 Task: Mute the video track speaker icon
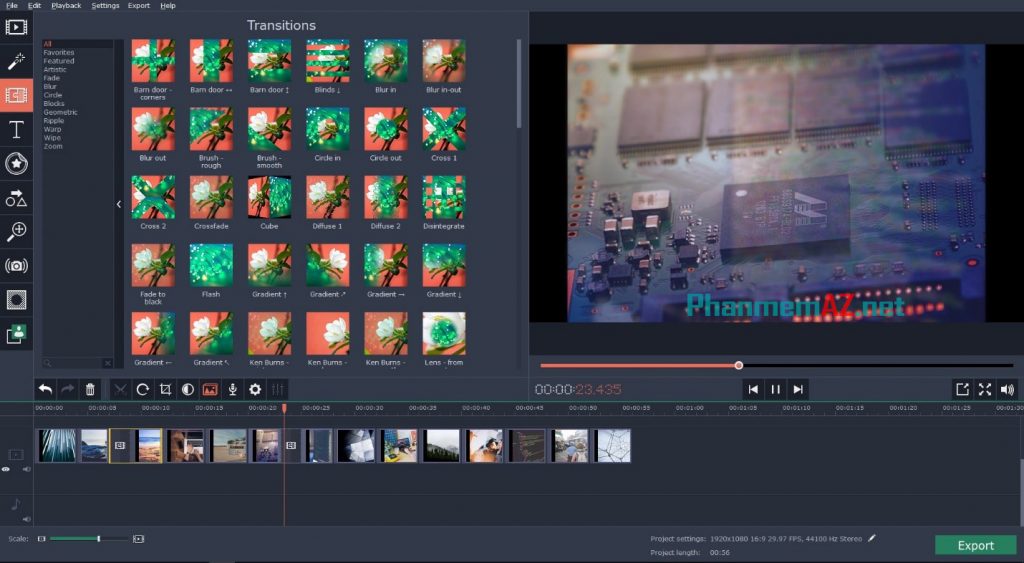click(x=27, y=469)
